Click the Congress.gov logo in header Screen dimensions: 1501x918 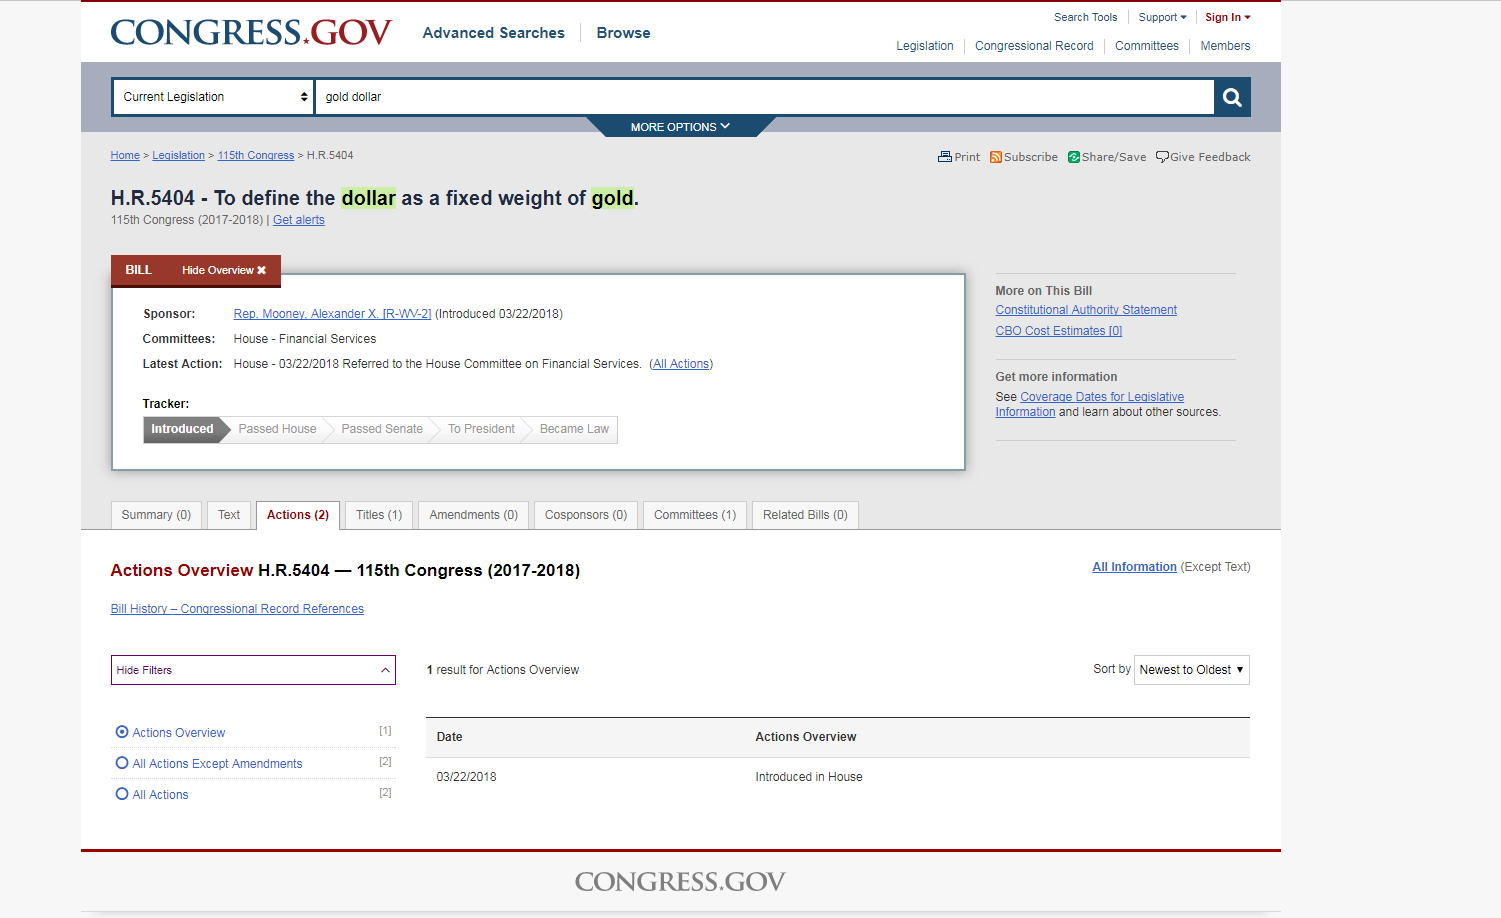click(251, 33)
